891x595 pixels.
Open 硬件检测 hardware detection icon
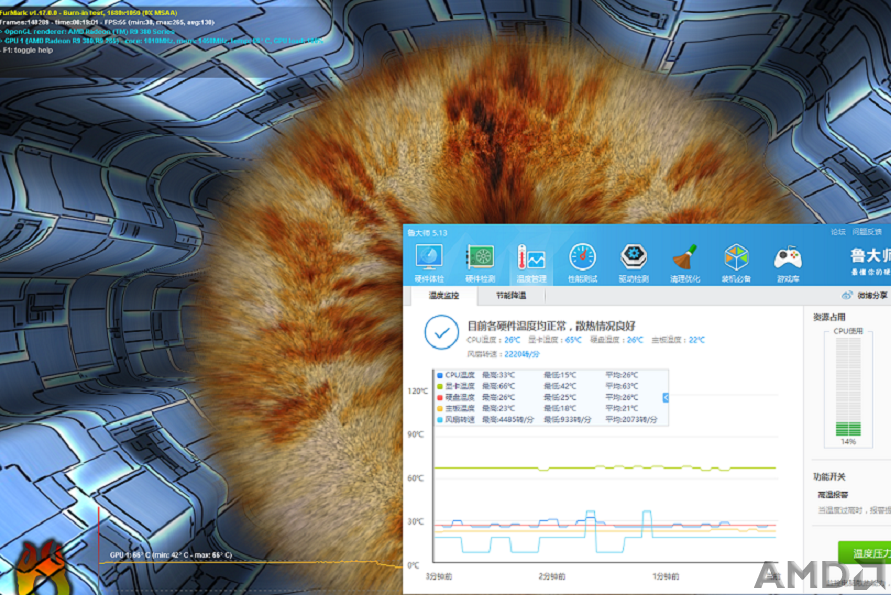click(480, 263)
